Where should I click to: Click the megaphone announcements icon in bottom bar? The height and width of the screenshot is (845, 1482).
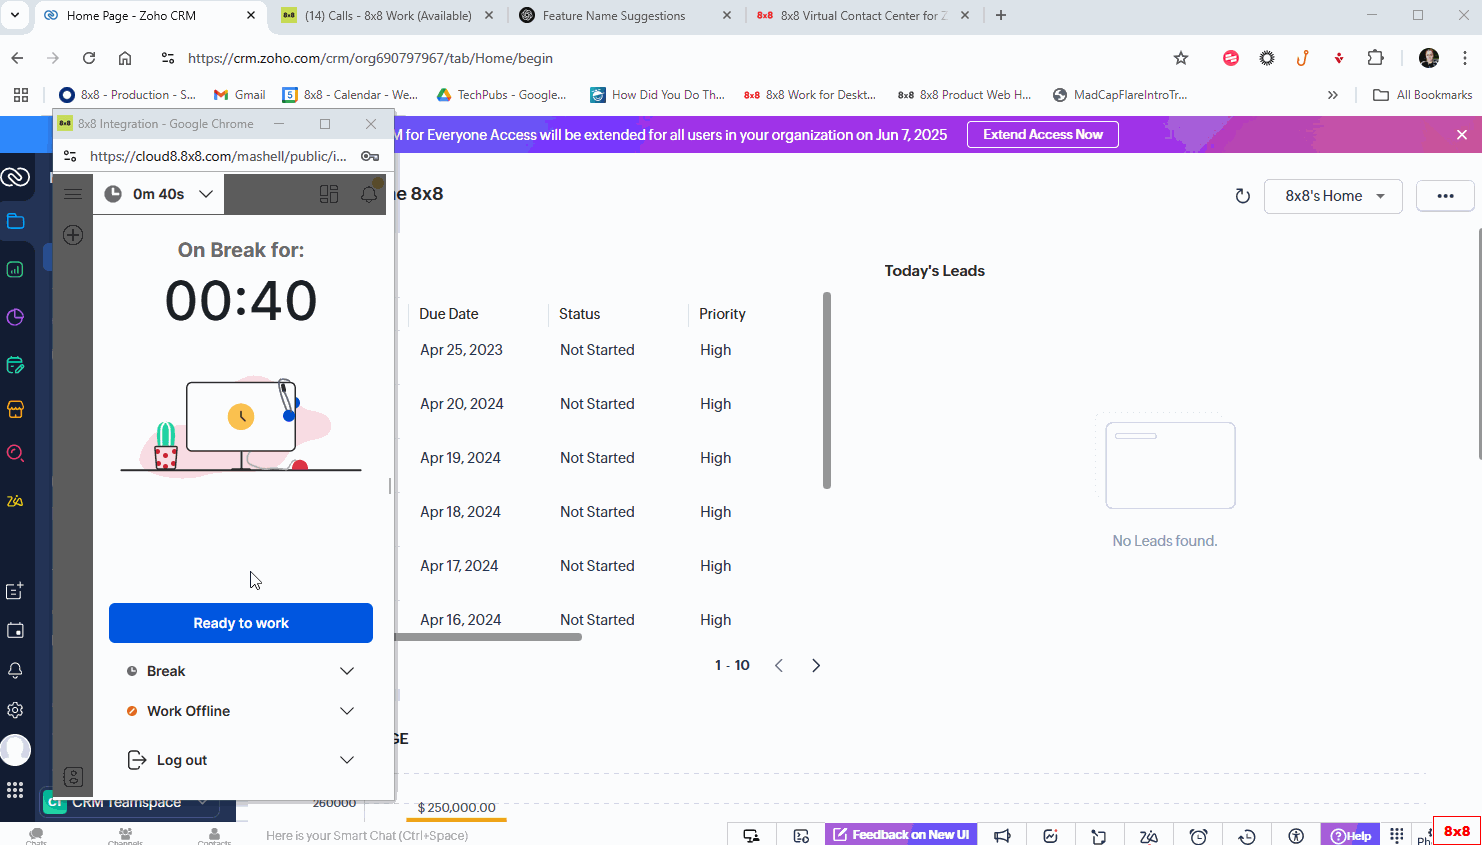click(x=1002, y=836)
